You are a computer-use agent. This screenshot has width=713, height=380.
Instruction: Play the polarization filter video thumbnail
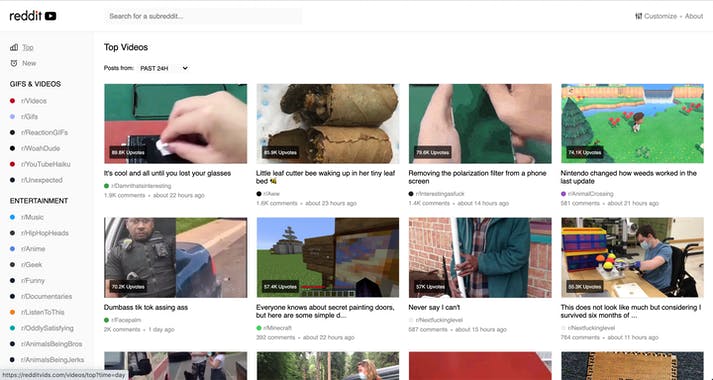tap(480, 124)
